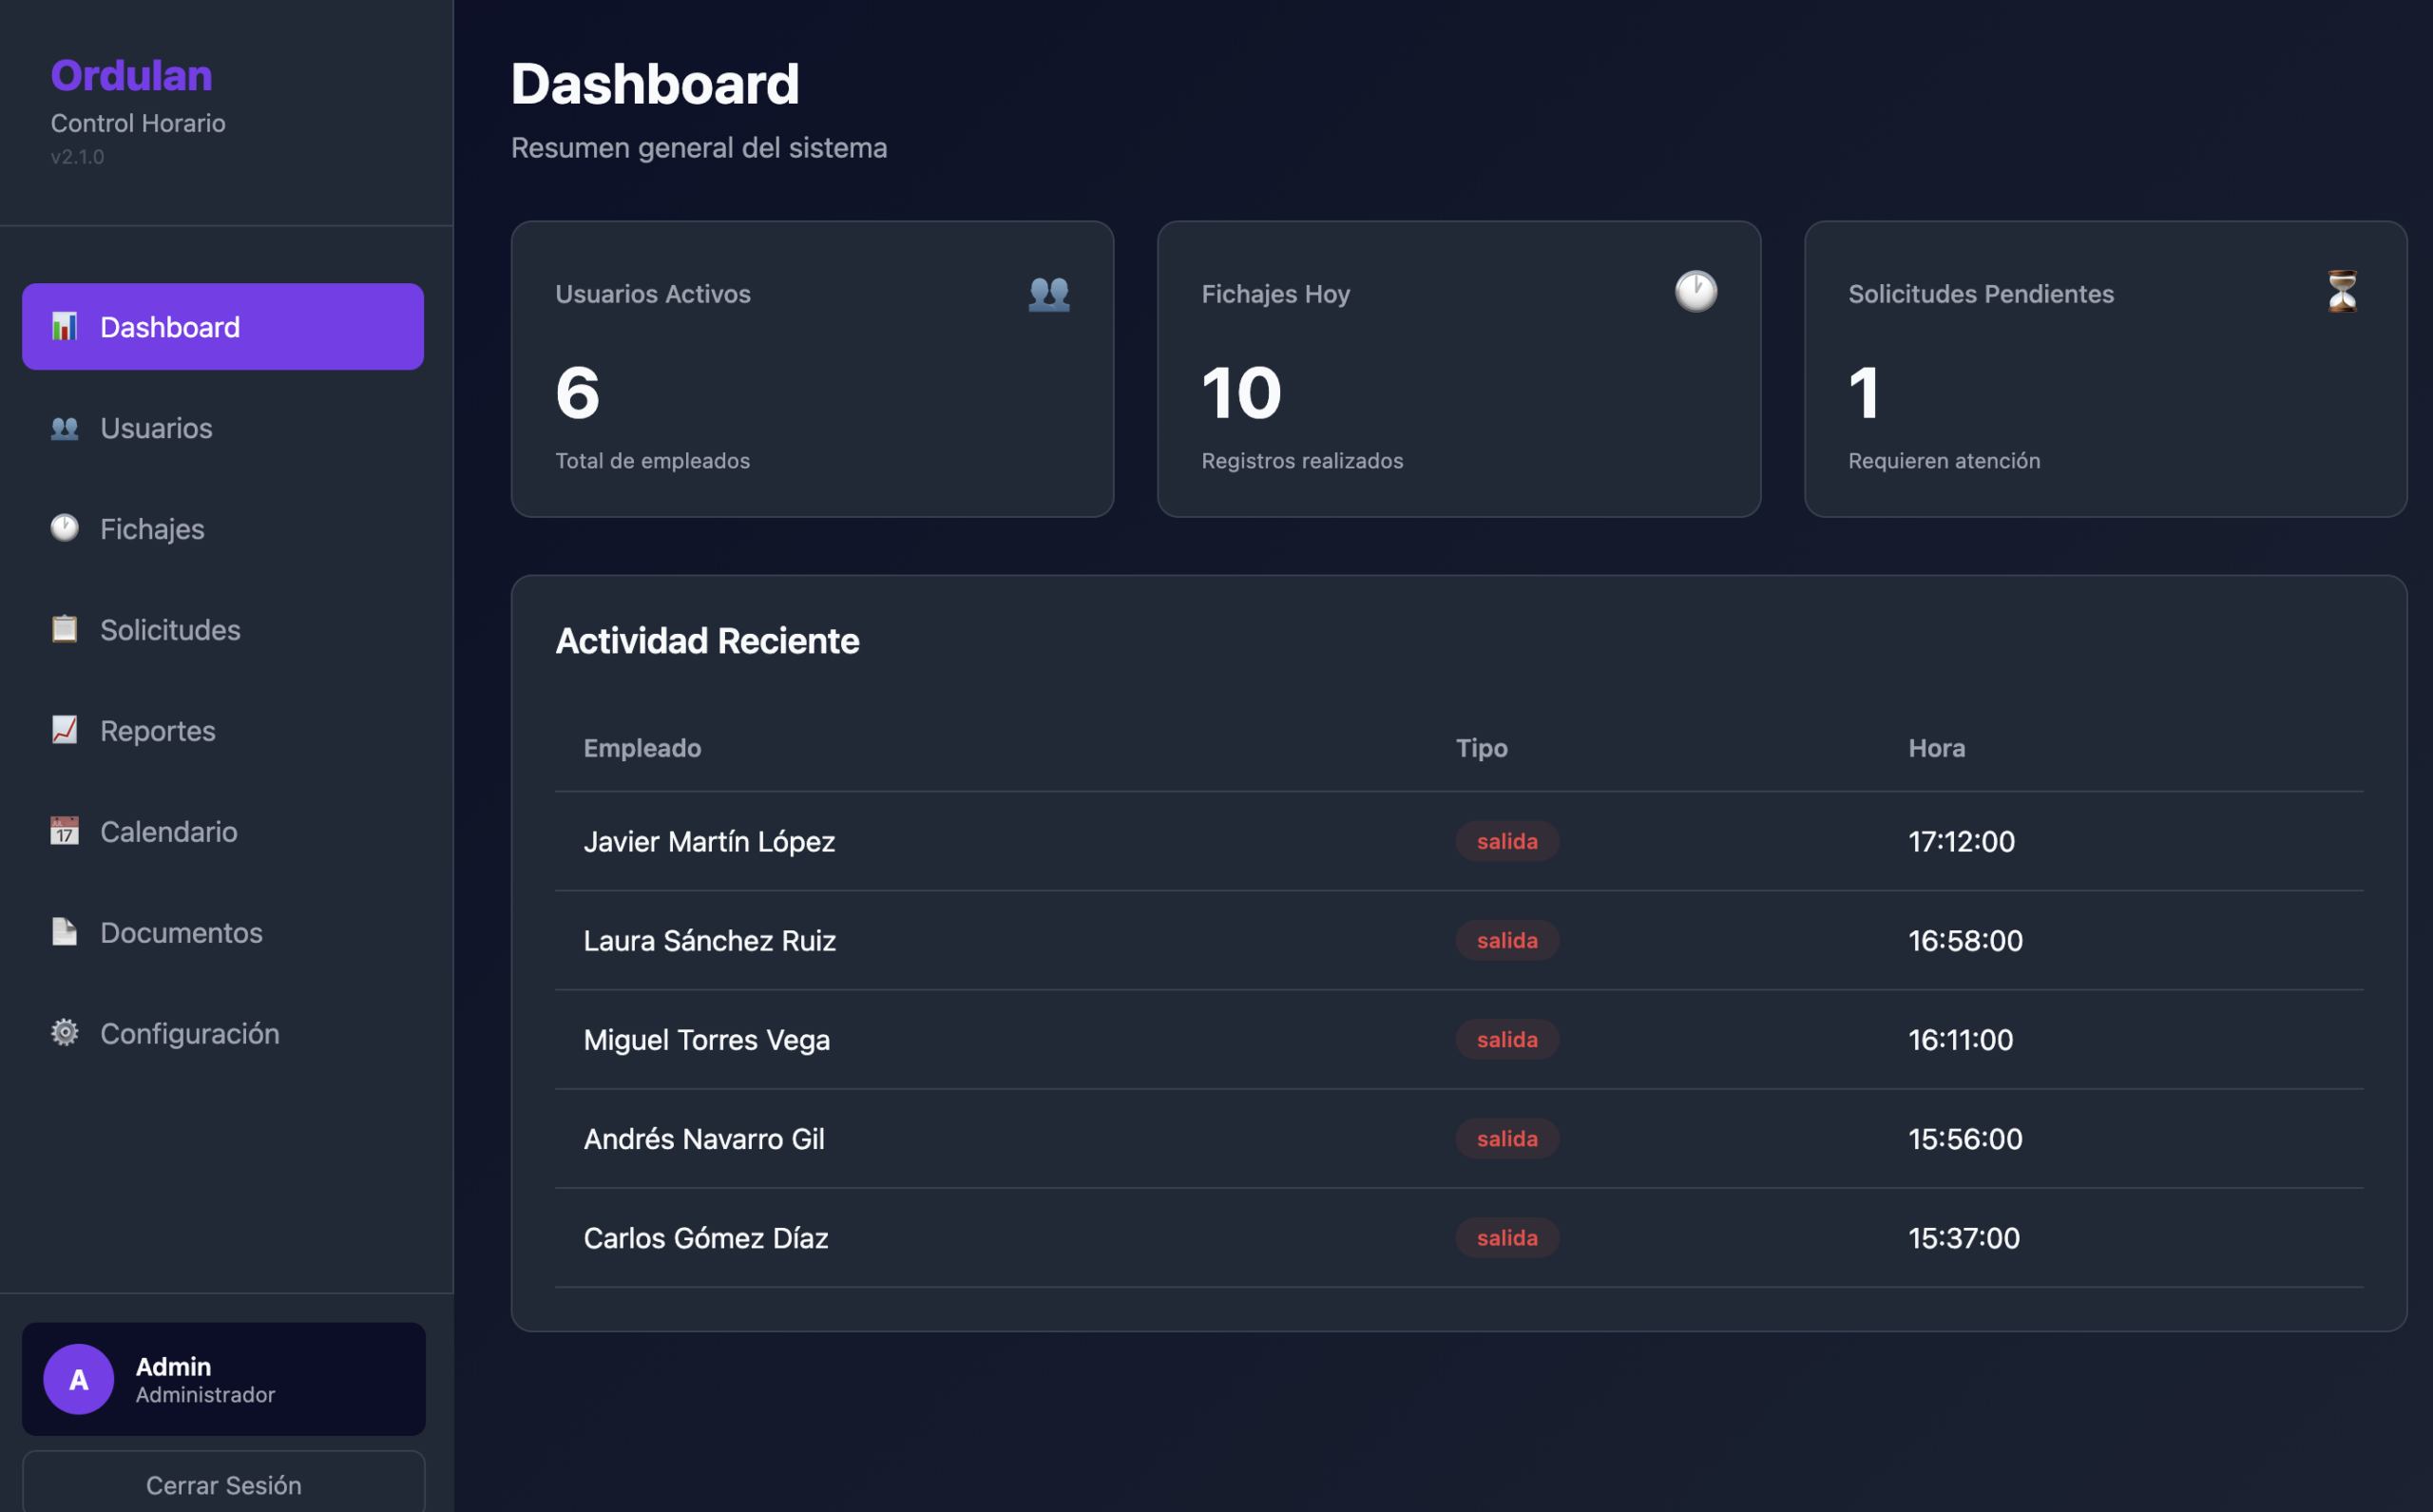2433x1512 pixels.
Task: Click the Ordulan logo title
Action: [132, 76]
